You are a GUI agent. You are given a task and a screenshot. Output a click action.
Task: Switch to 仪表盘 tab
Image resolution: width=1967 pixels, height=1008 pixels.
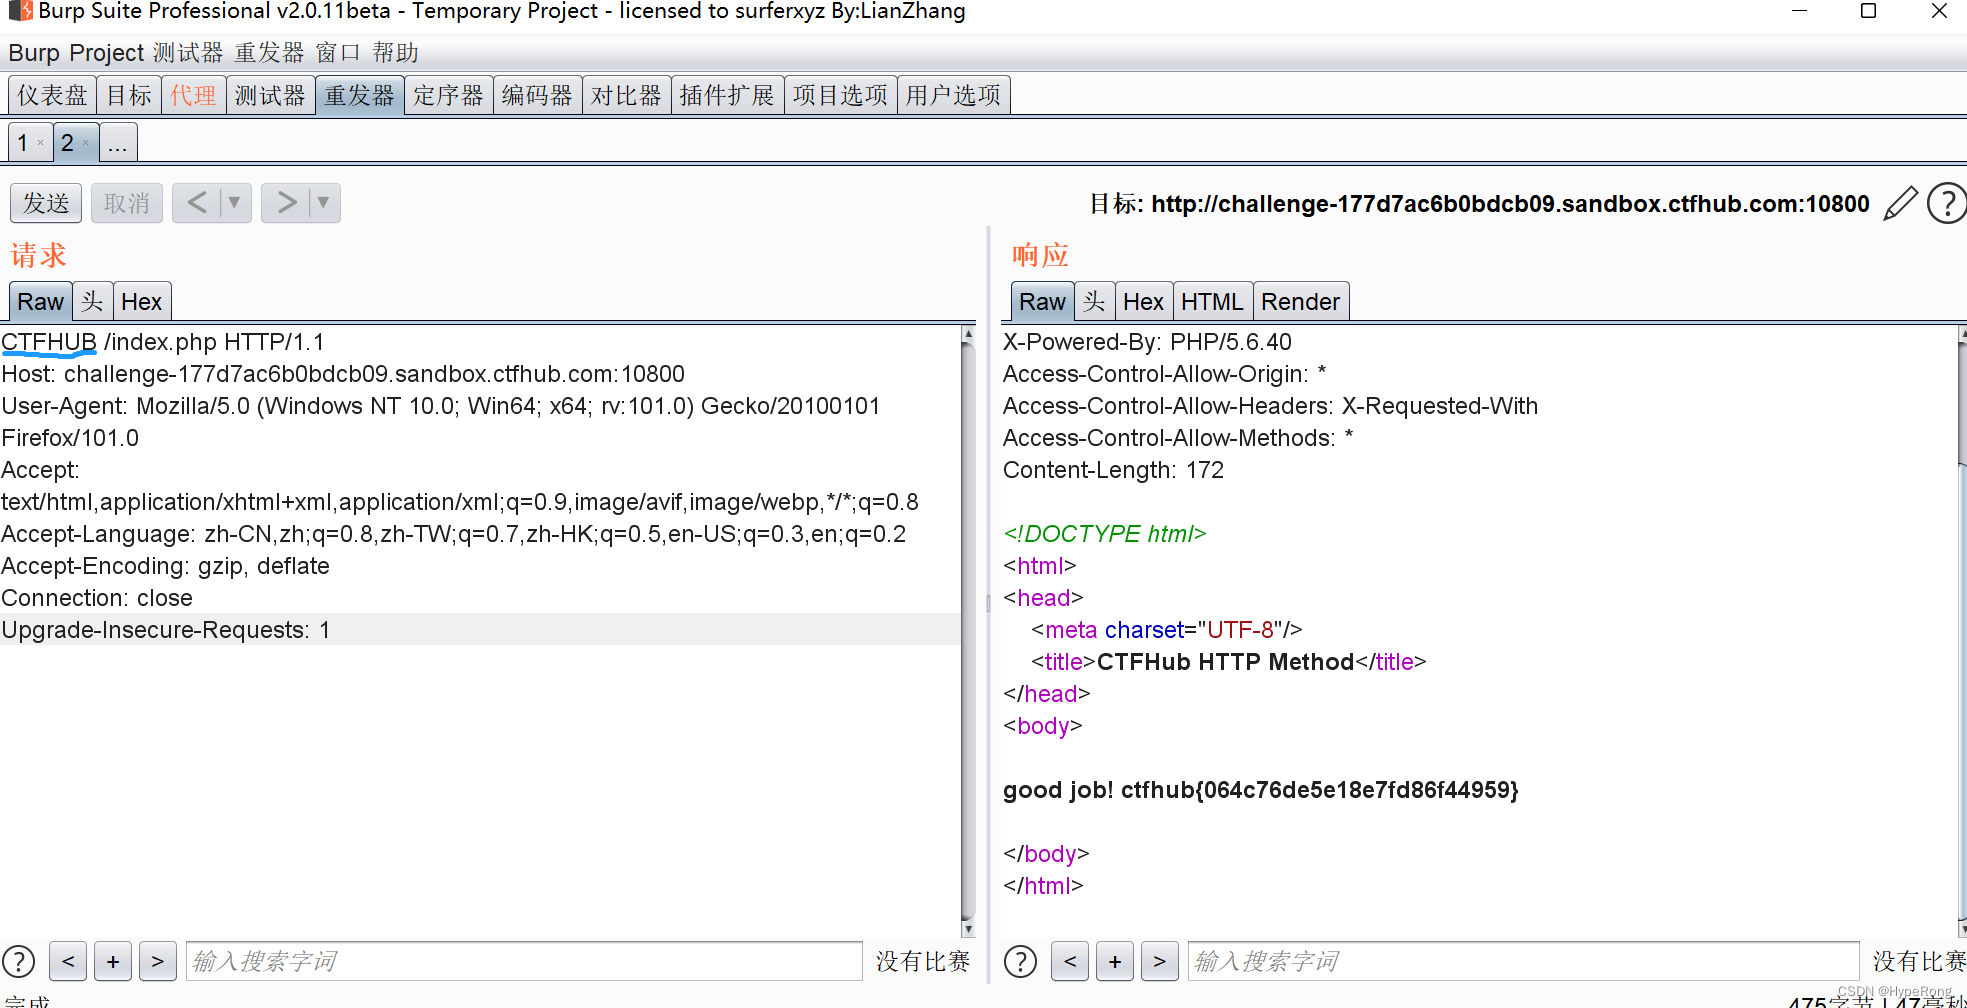pos(52,95)
